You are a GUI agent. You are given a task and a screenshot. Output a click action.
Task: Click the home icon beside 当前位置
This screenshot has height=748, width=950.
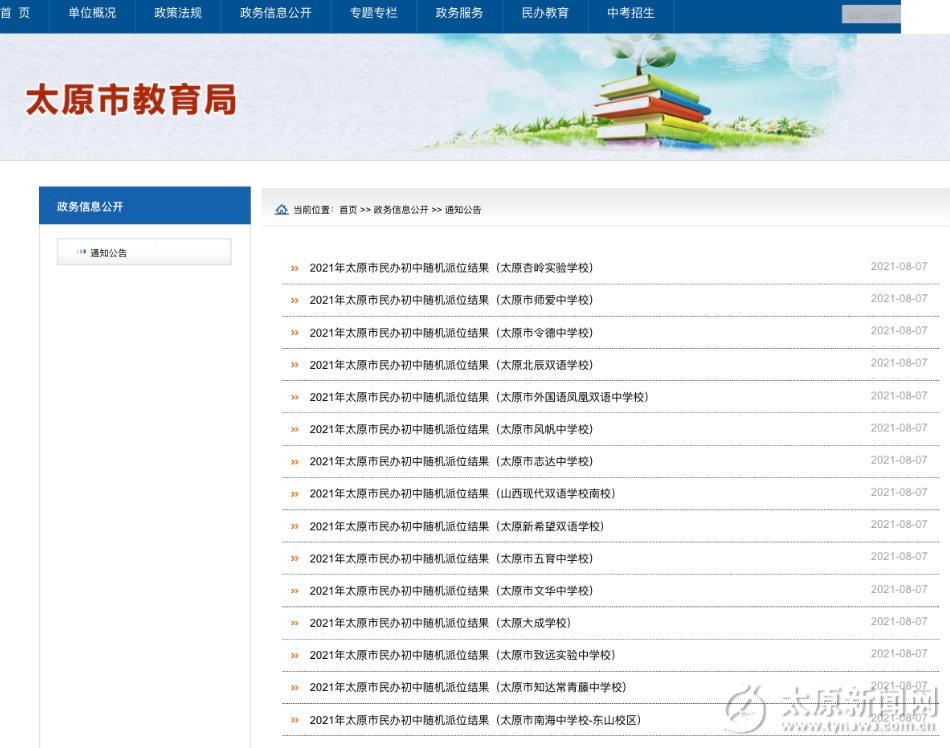(x=281, y=210)
